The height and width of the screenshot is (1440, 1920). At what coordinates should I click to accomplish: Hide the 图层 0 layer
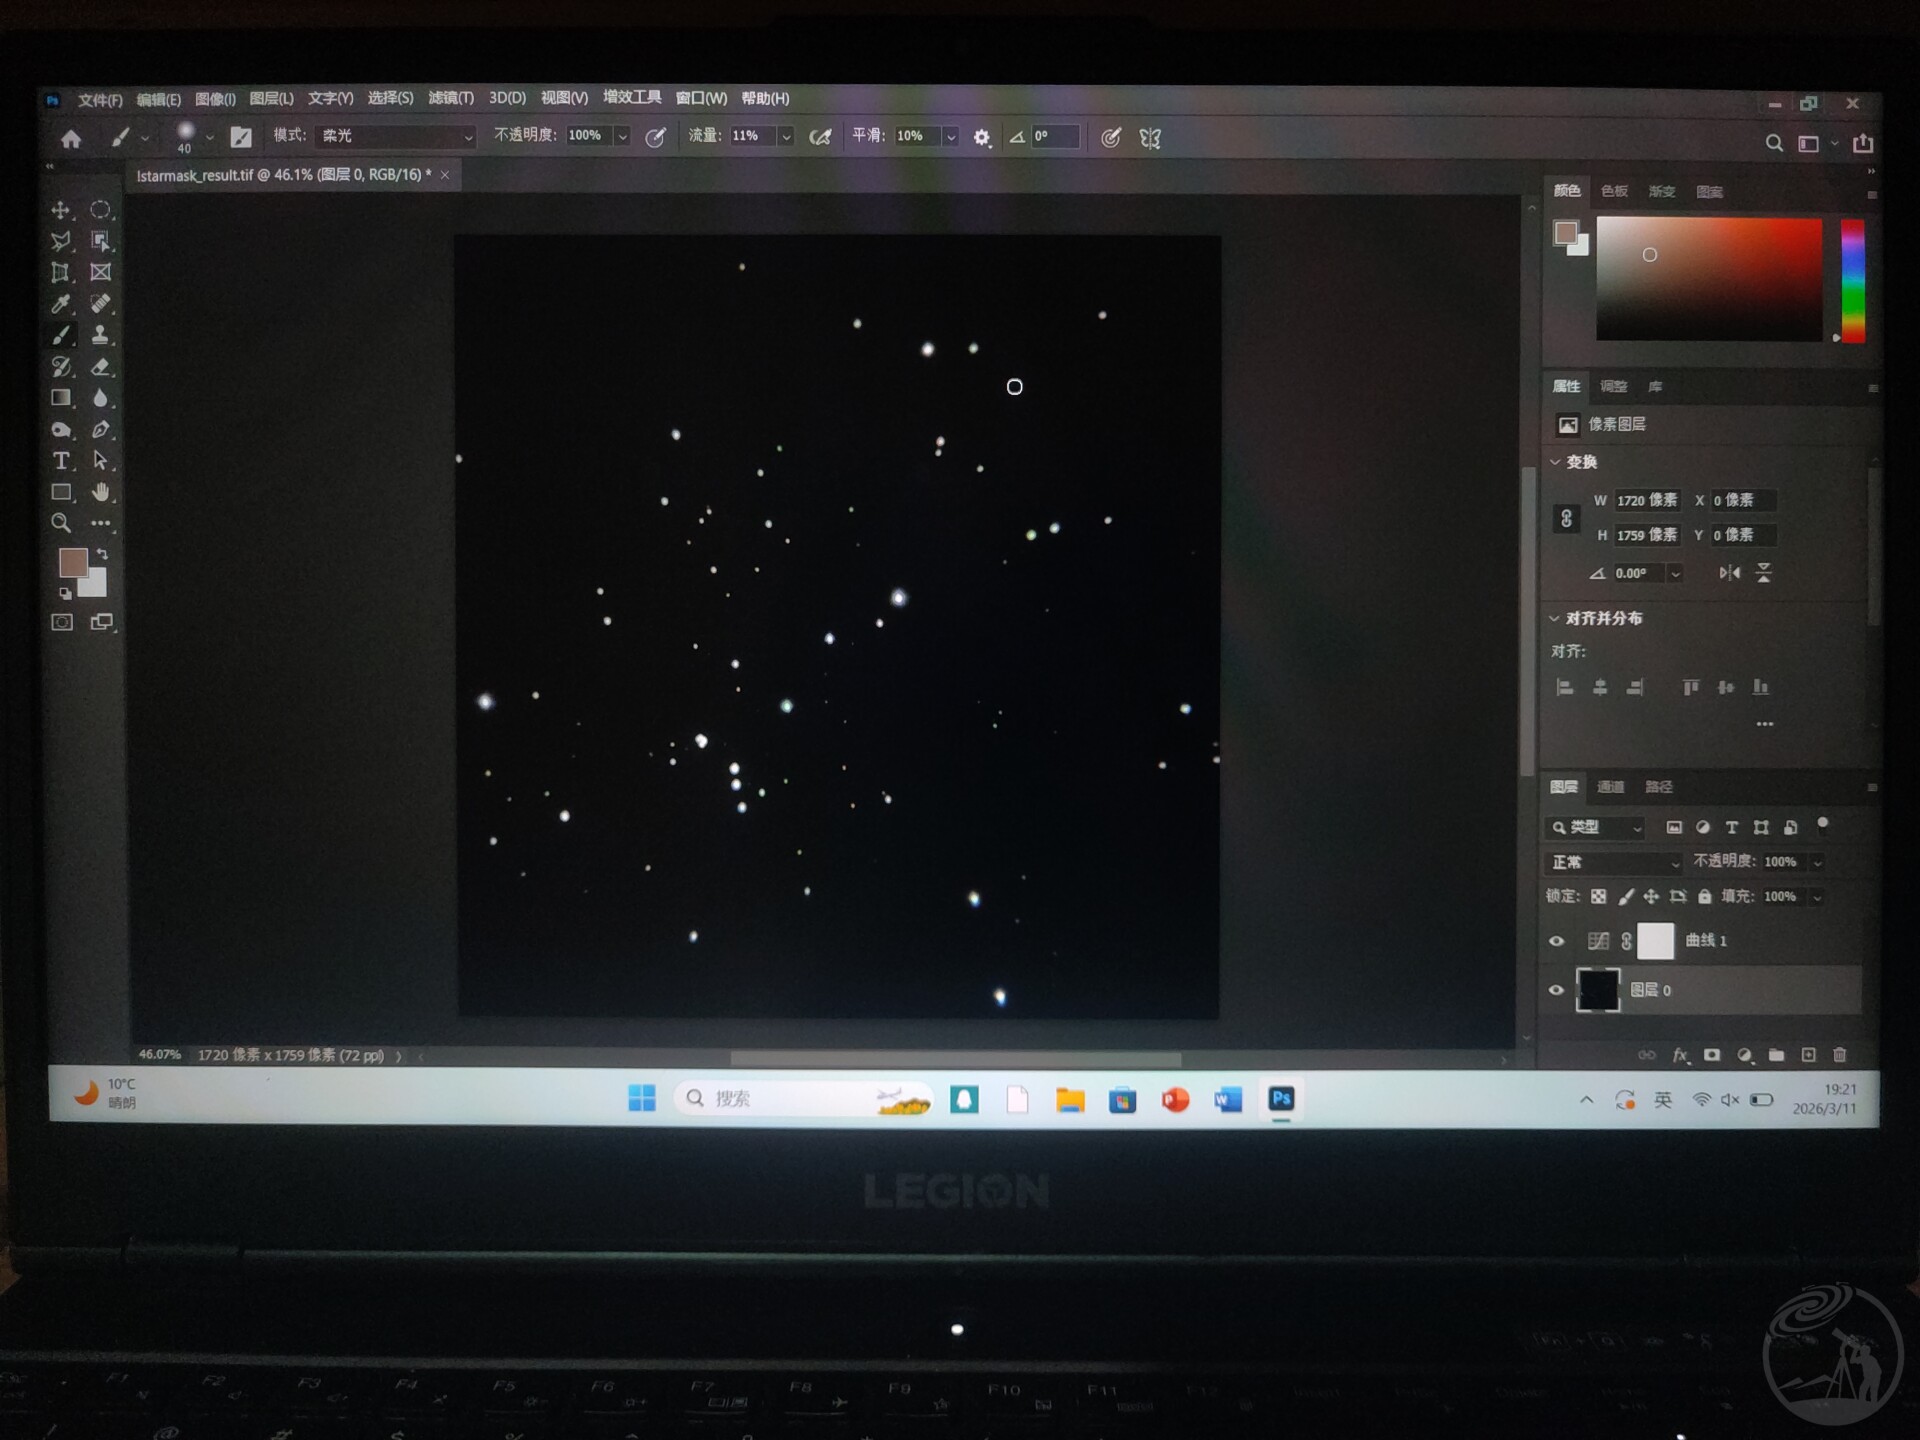pos(1556,990)
